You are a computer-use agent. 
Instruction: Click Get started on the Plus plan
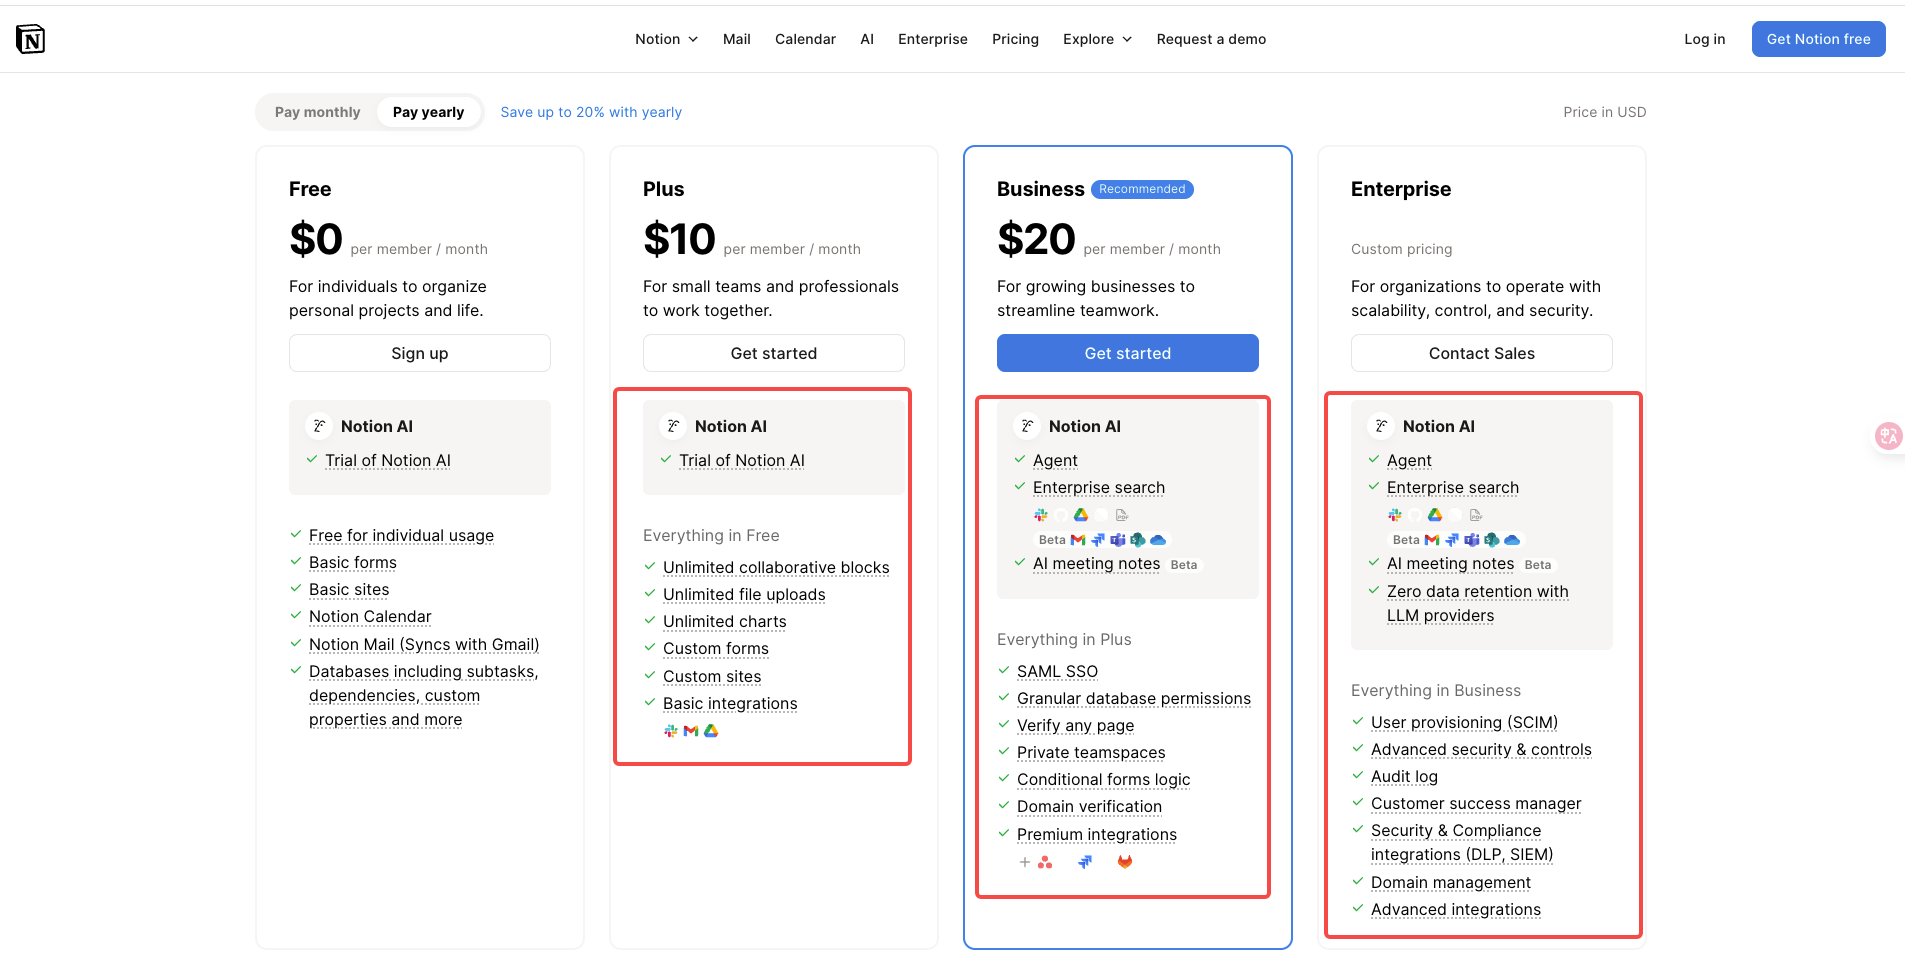(774, 353)
